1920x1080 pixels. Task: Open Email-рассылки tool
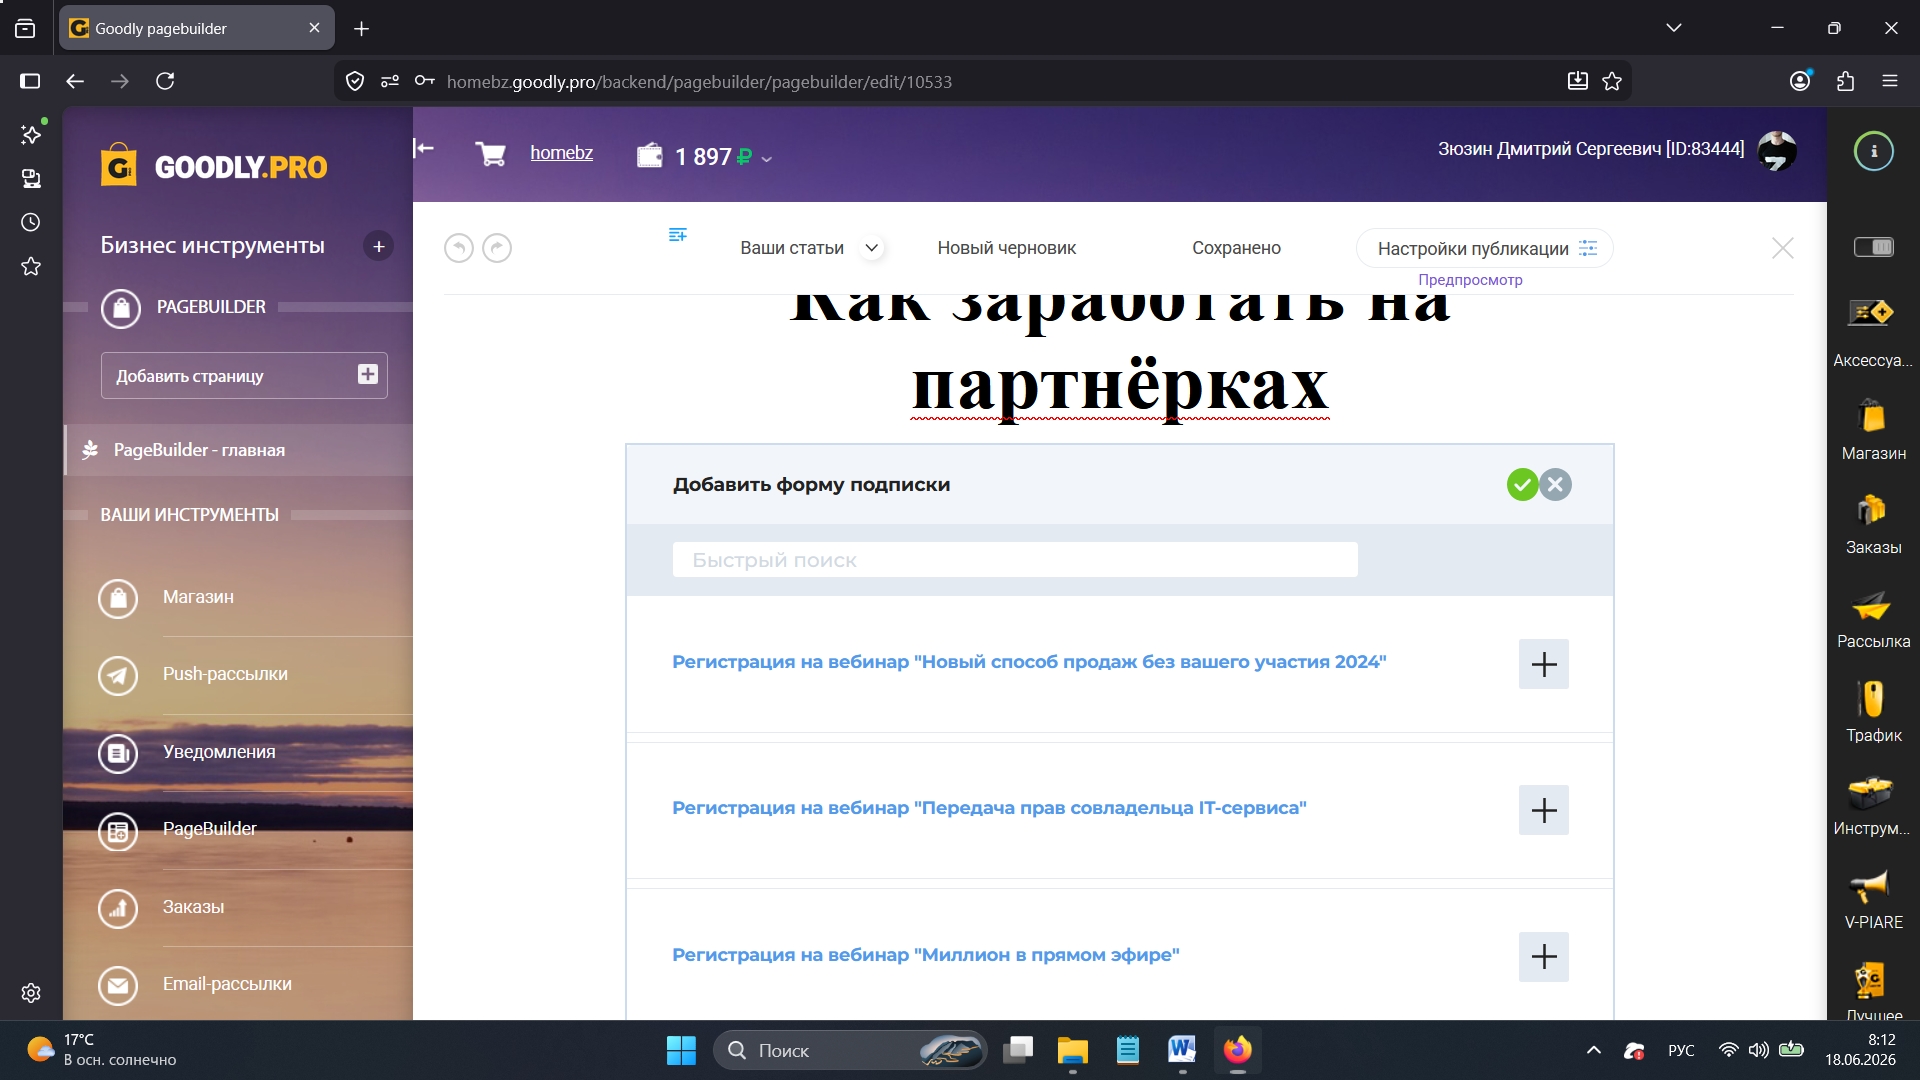[227, 984]
